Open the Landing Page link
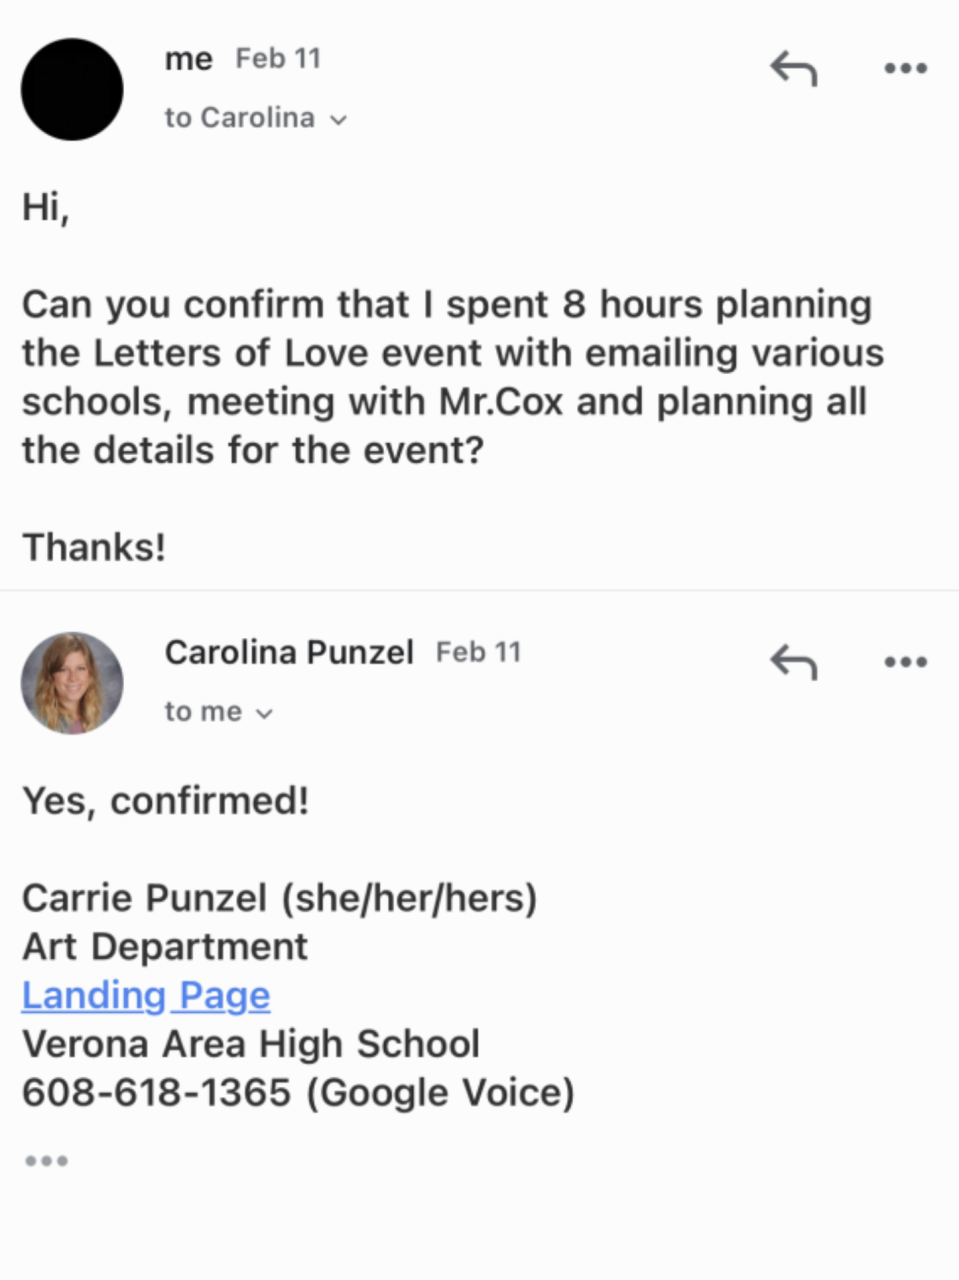 146,995
